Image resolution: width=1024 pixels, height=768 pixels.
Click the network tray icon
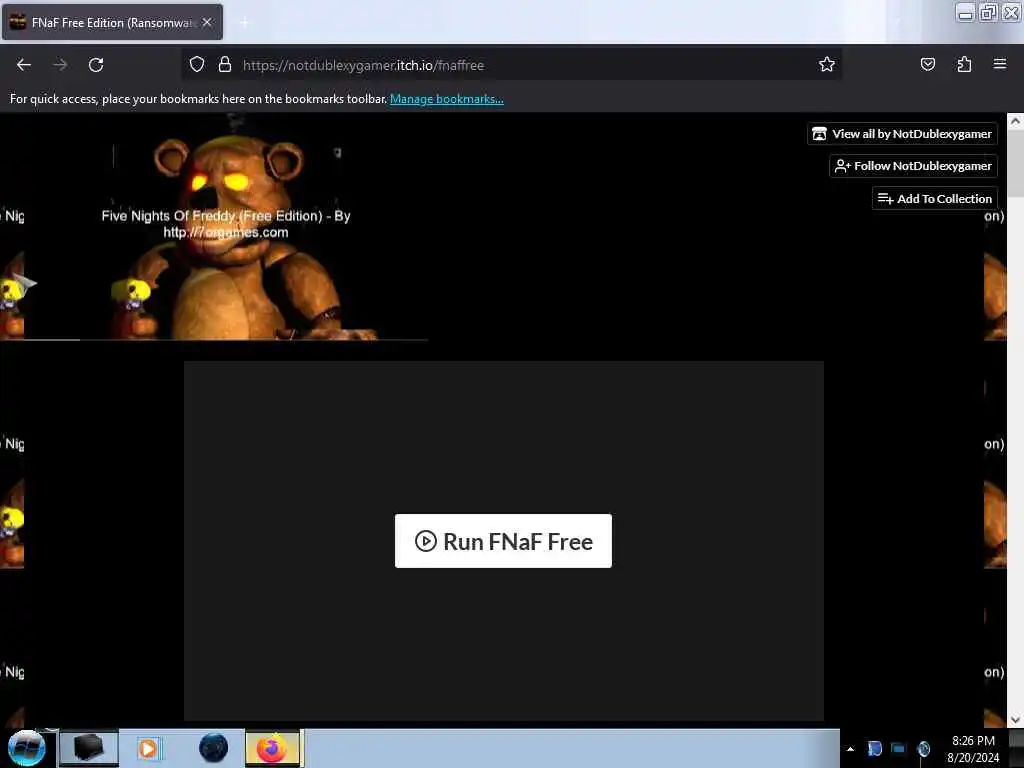click(899, 748)
